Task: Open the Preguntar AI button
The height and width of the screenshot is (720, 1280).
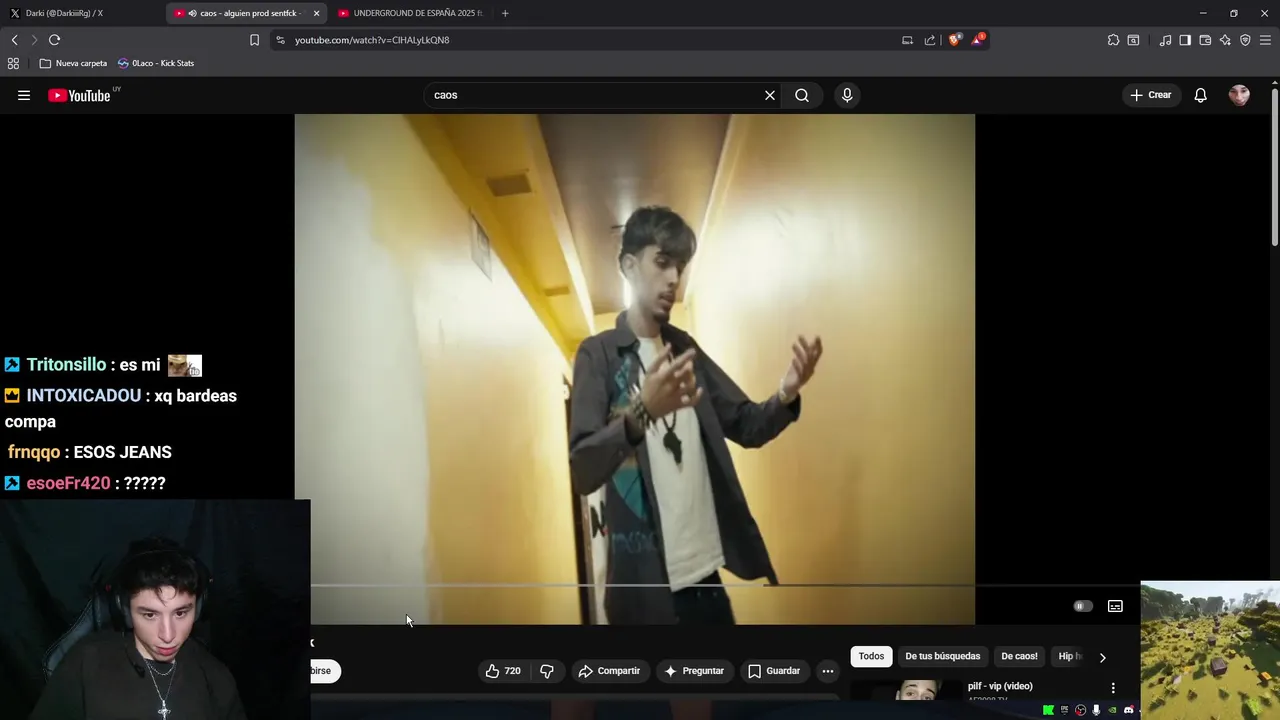Action: 694,671
